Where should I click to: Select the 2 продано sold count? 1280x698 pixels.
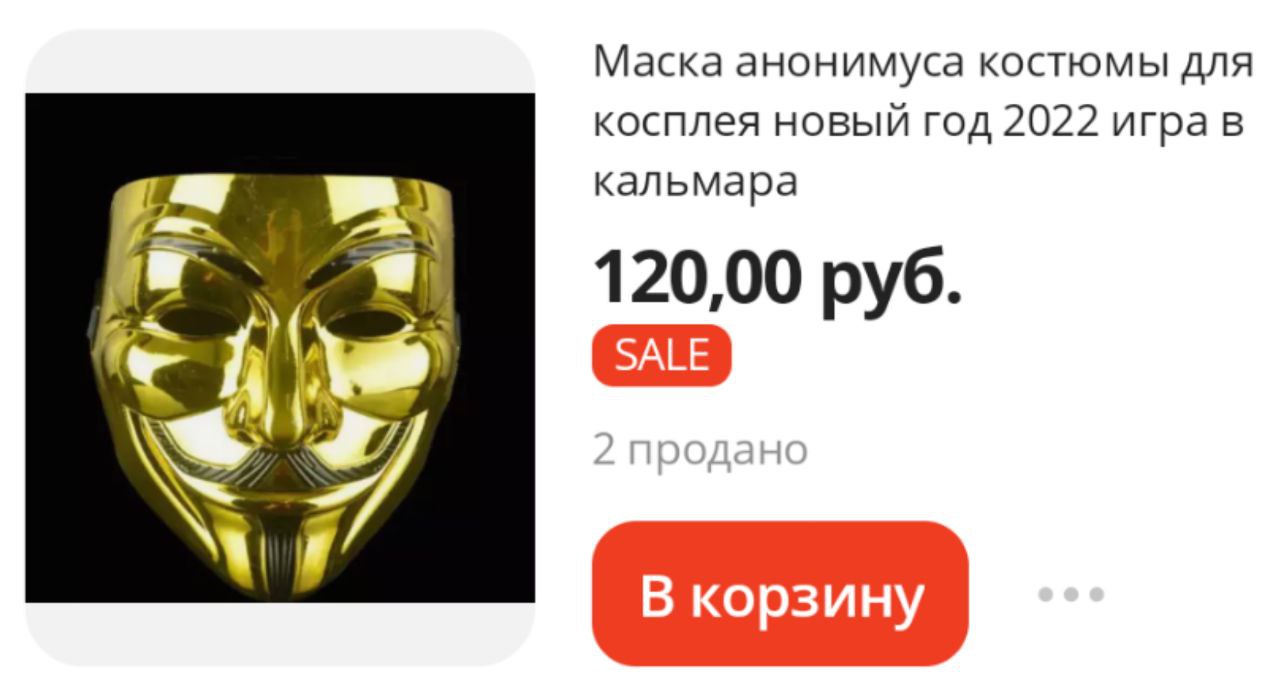700,451
